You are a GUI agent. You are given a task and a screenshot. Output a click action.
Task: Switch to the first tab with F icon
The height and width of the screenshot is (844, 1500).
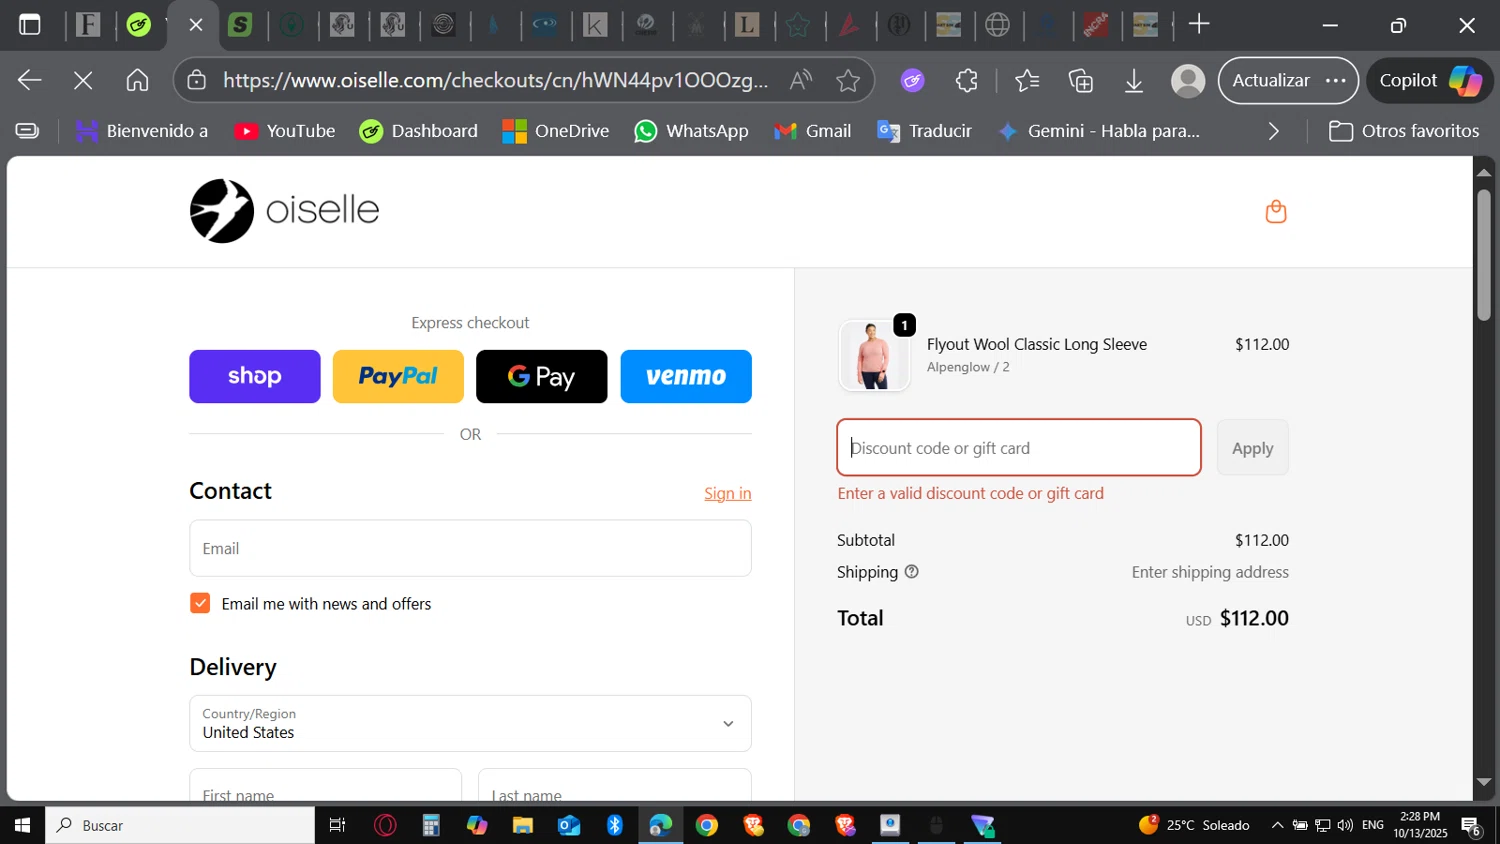coord(88,25)
